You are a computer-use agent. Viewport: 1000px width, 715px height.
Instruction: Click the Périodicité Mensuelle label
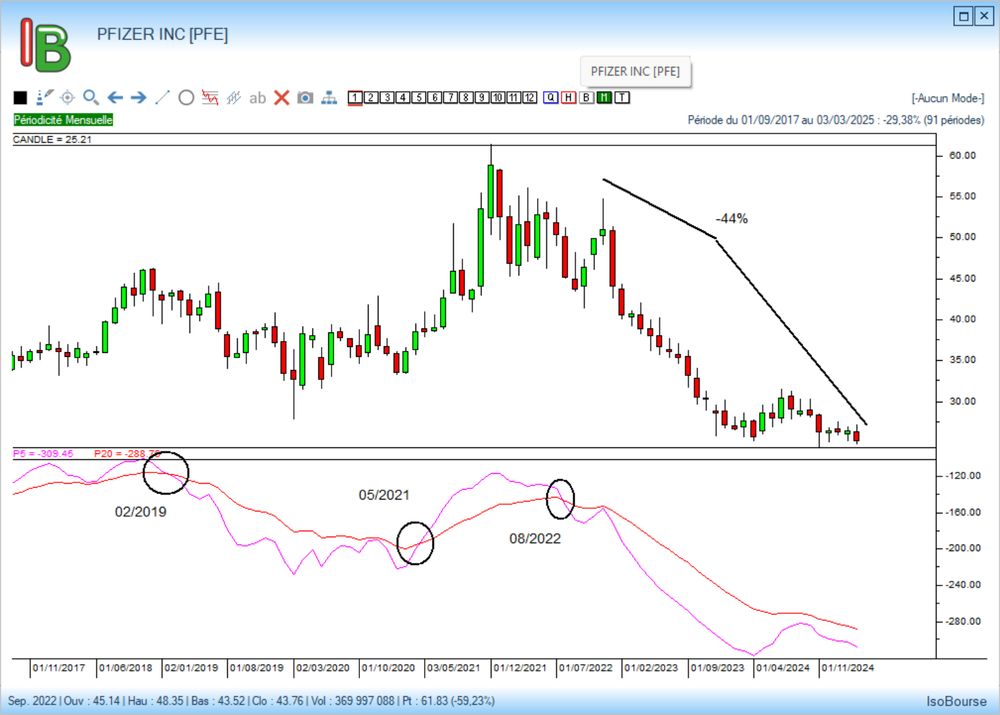coord(63,120)
